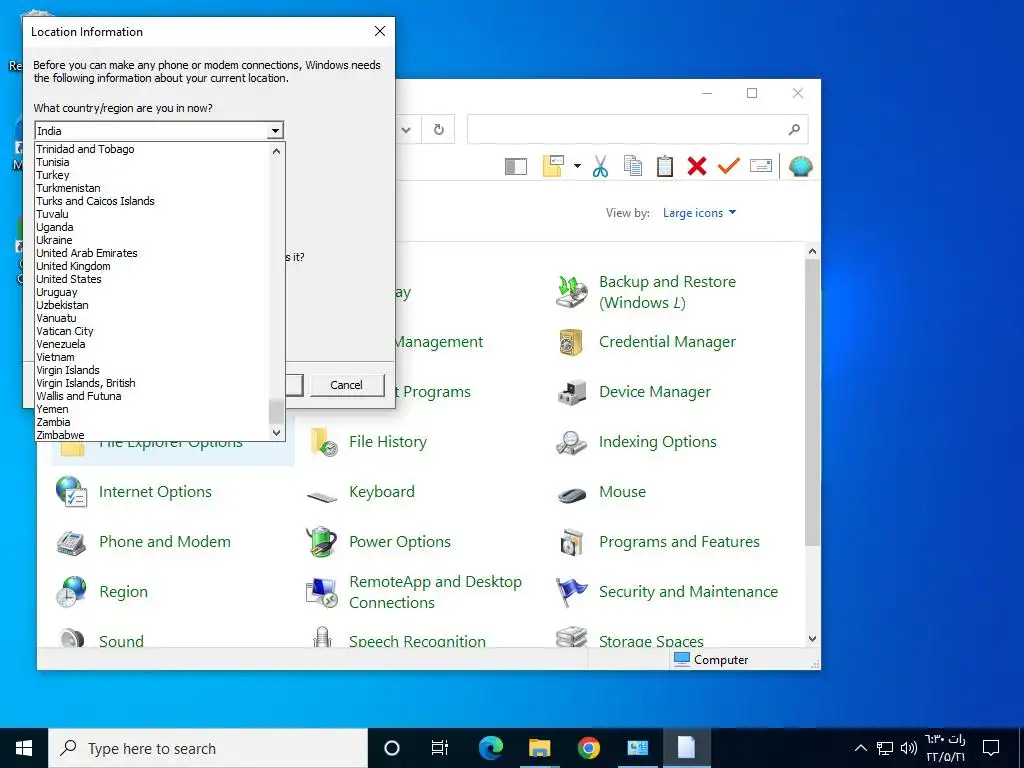Click the Keyboard icon
The width and height of the screenshot is (1024, 768).
[x=322, y=496]
